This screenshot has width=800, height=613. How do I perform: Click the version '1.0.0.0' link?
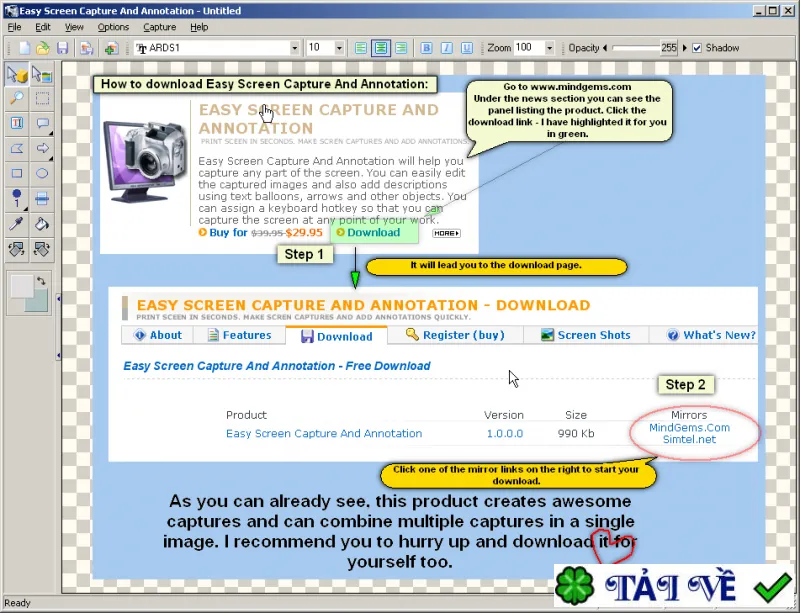point(505,434)
